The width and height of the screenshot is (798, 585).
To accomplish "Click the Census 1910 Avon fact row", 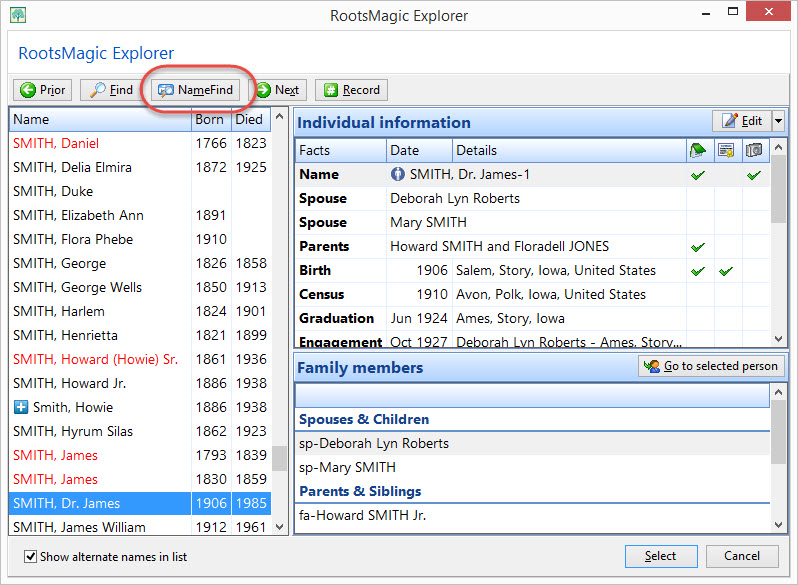I will [532, 294].
